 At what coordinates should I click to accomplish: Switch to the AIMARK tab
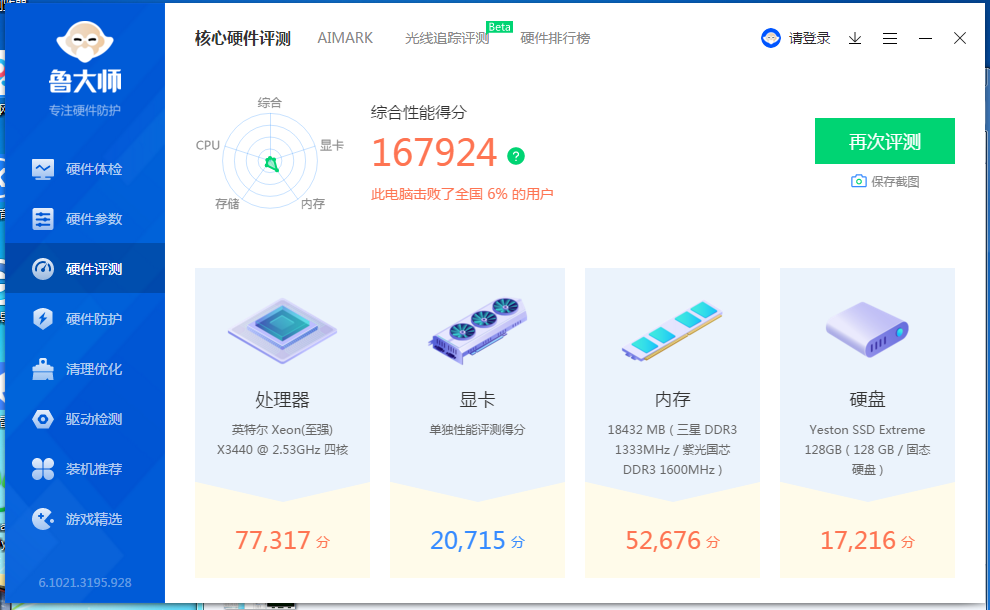[345, 38]
